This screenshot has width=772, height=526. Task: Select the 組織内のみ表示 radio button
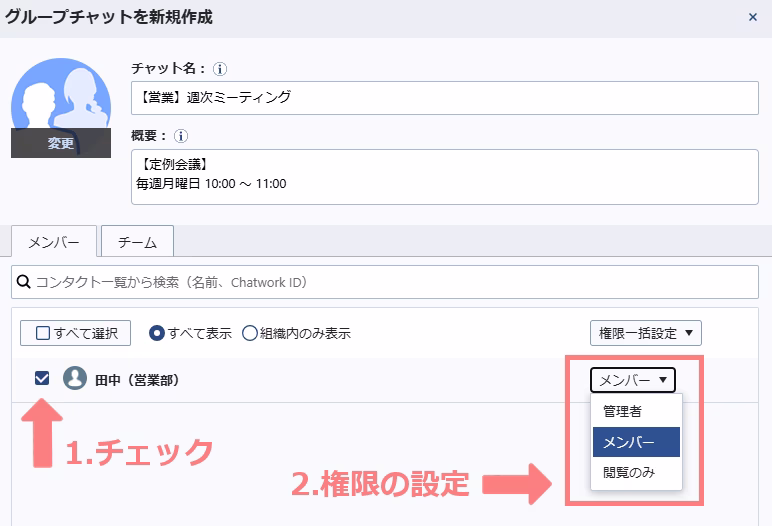(250, 333)
